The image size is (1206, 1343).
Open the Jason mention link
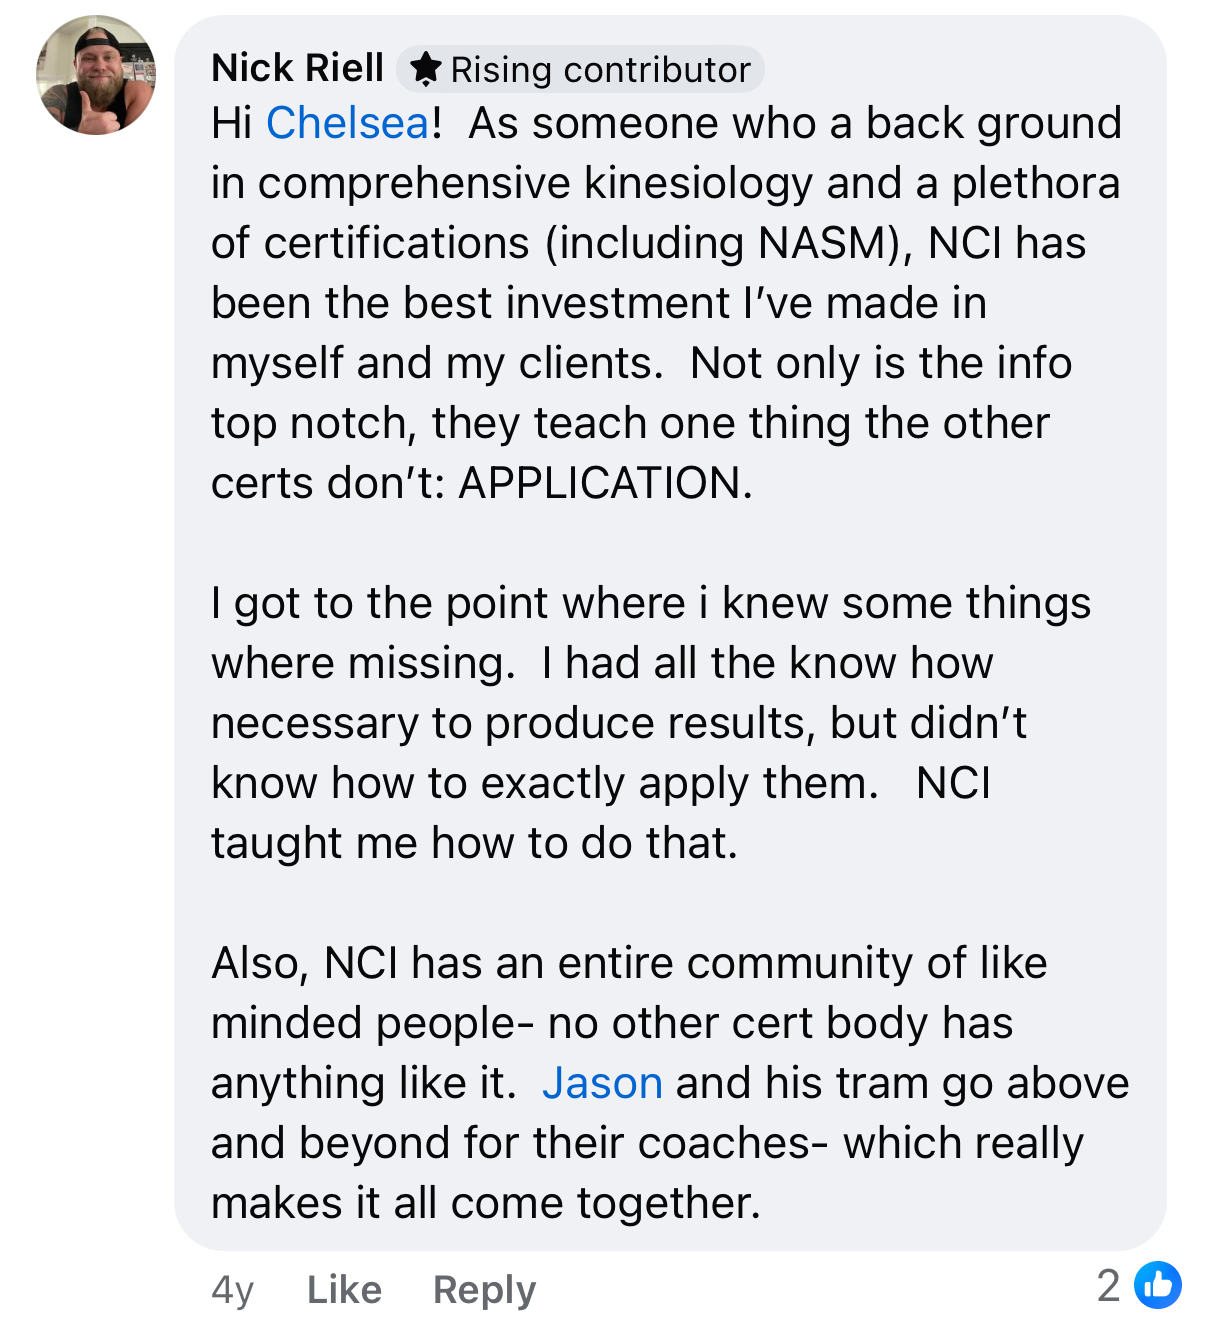602,1083
